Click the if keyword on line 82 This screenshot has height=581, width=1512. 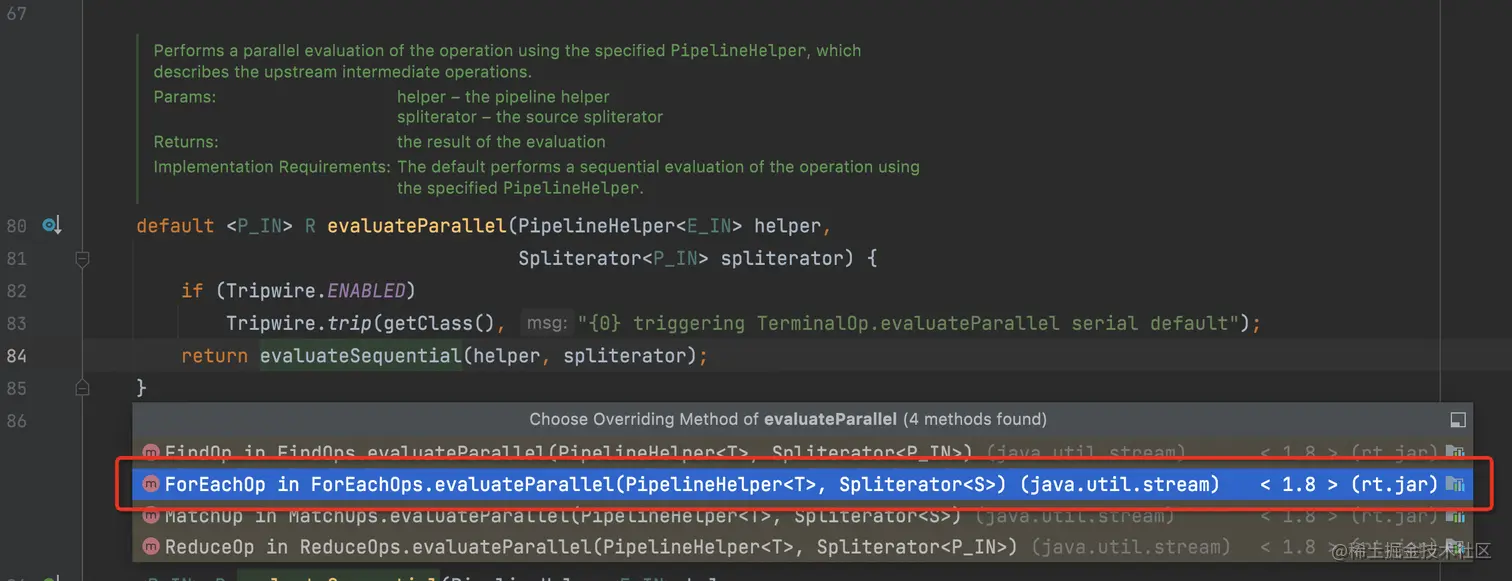coord(192,291)
